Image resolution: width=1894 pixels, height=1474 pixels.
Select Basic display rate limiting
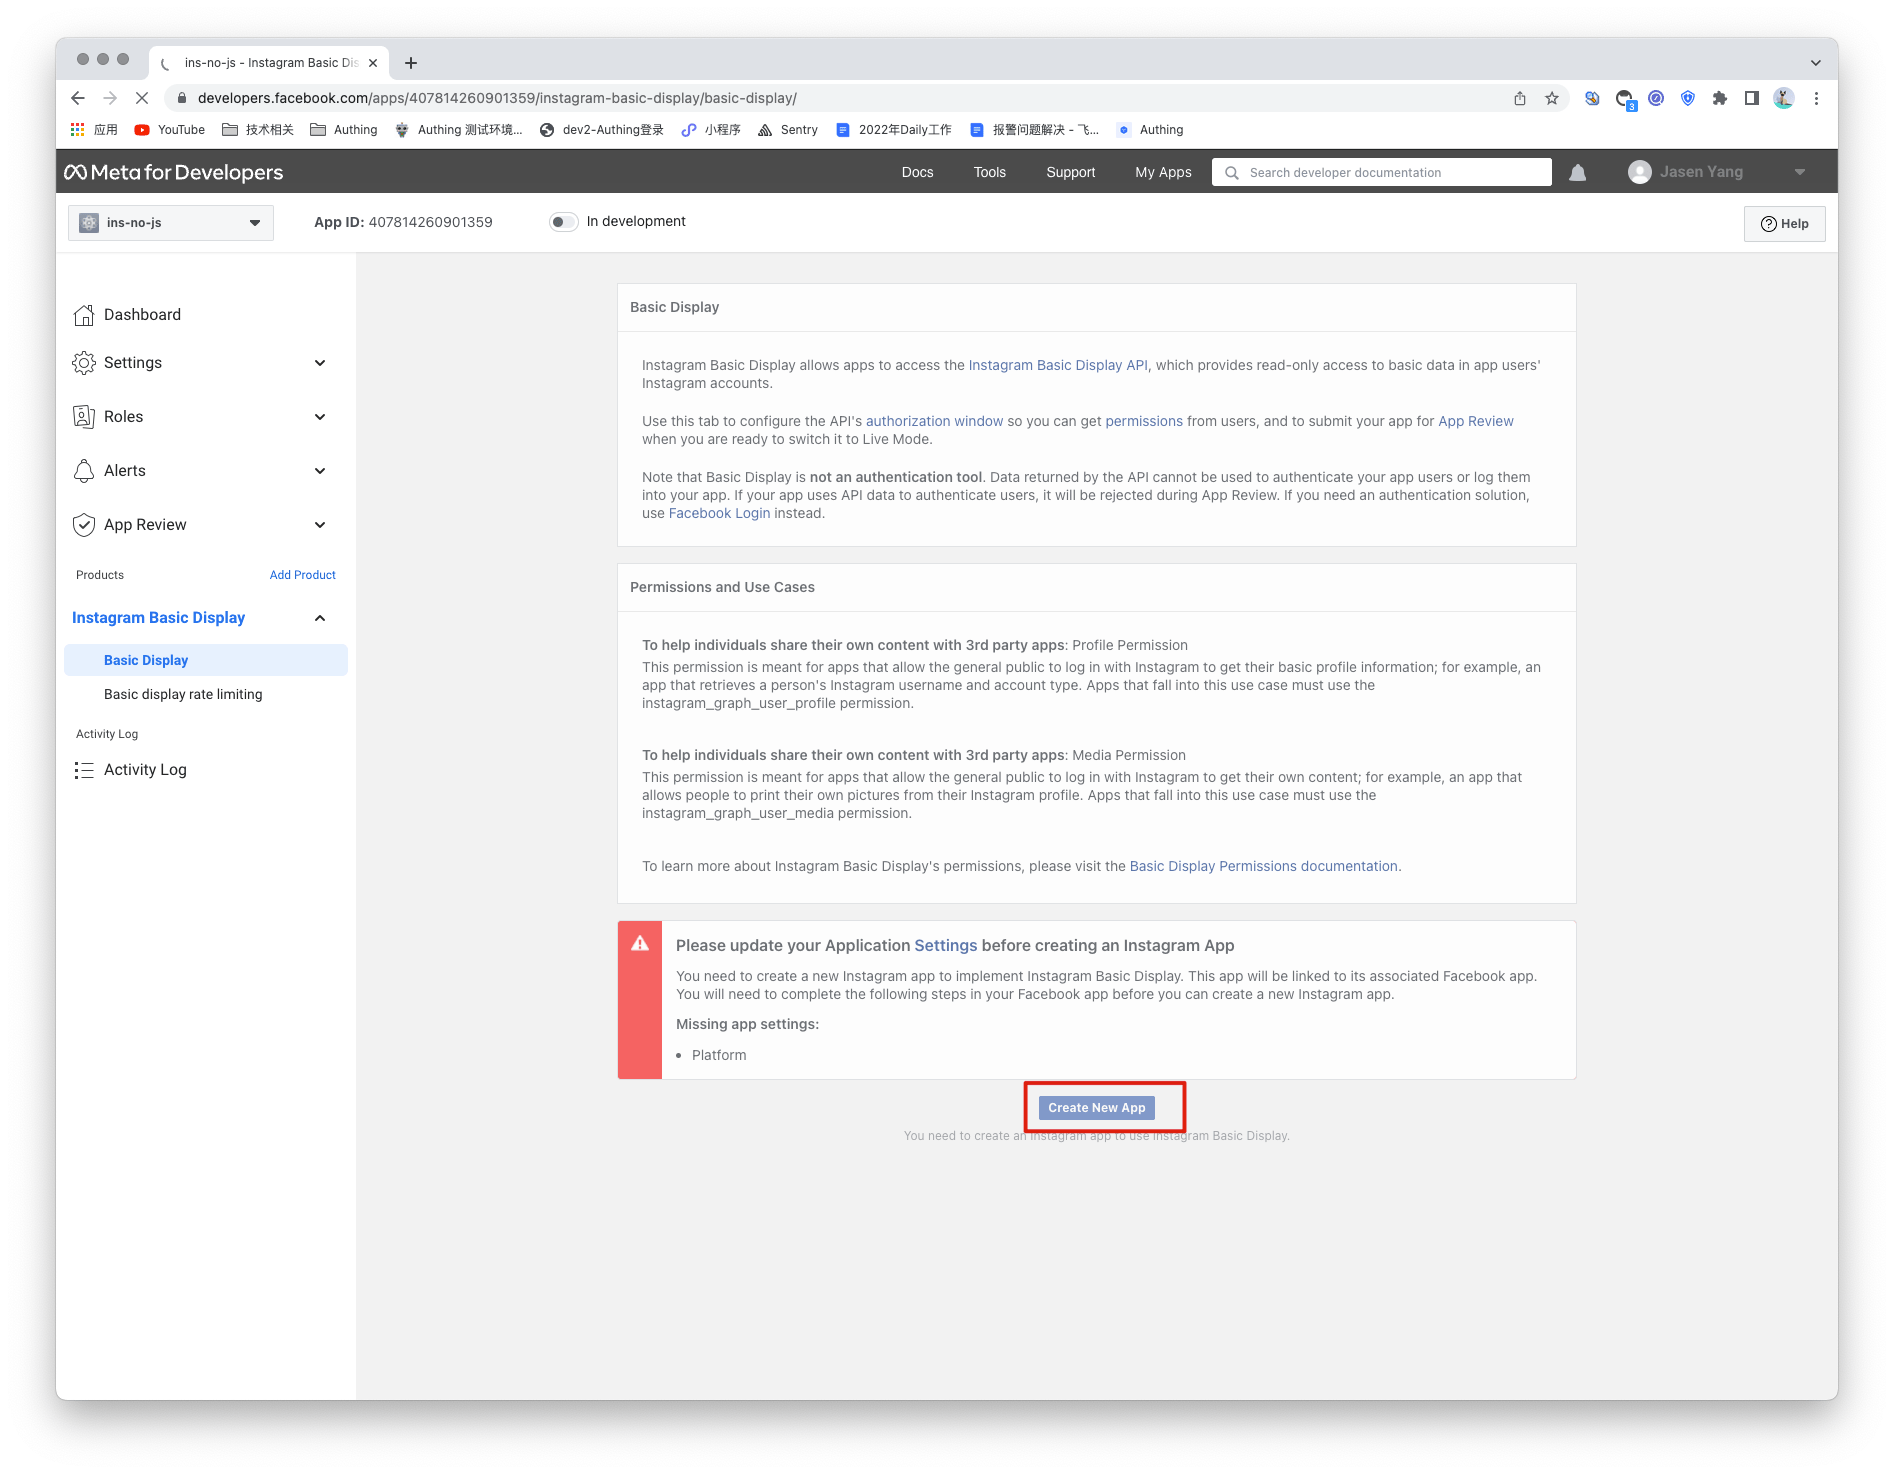pos(183,695)
